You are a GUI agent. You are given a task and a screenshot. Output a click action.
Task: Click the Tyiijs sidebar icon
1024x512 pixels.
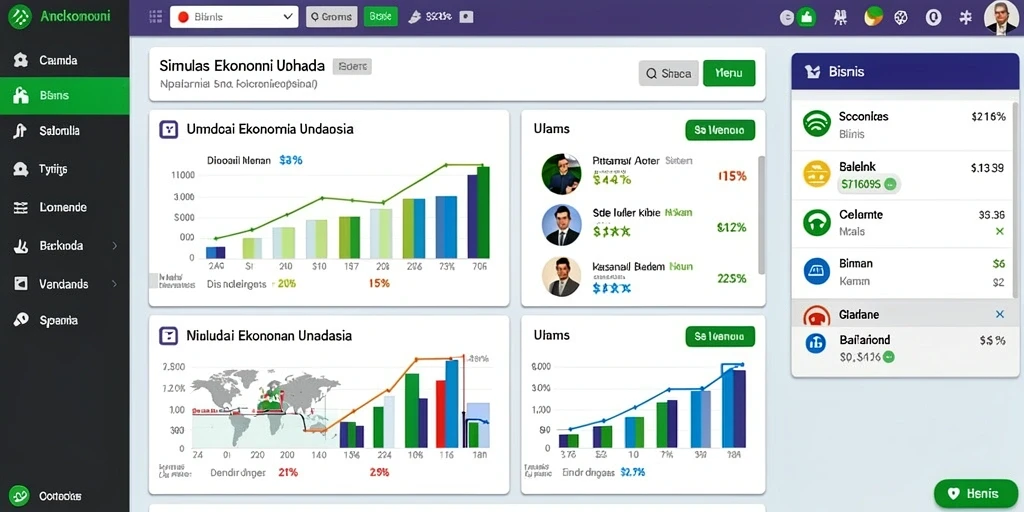(x=21, y=169)
